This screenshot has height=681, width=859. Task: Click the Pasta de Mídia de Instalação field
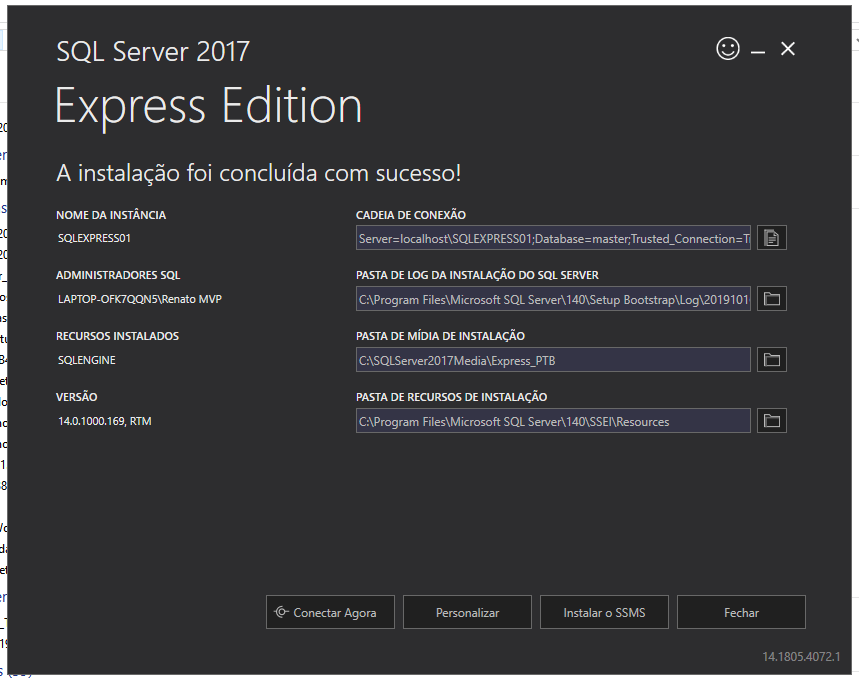pyautogui.click(x=553, y=359)
